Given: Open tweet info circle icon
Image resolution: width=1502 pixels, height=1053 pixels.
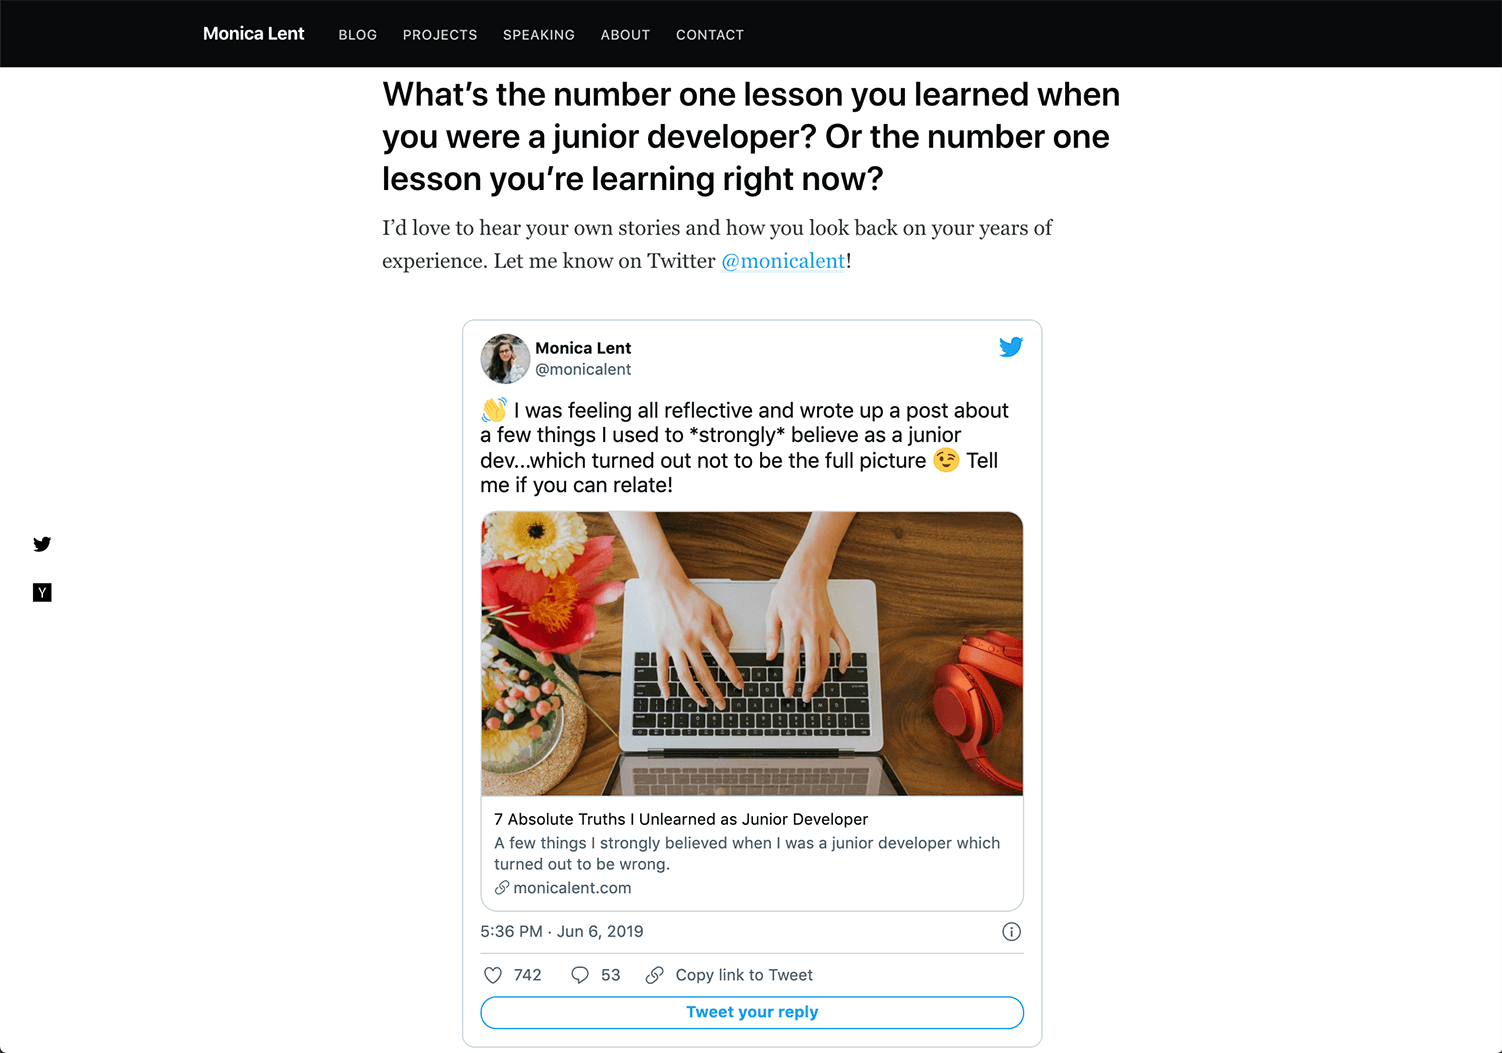Looking at the screenshot, I should (1012, 932).
